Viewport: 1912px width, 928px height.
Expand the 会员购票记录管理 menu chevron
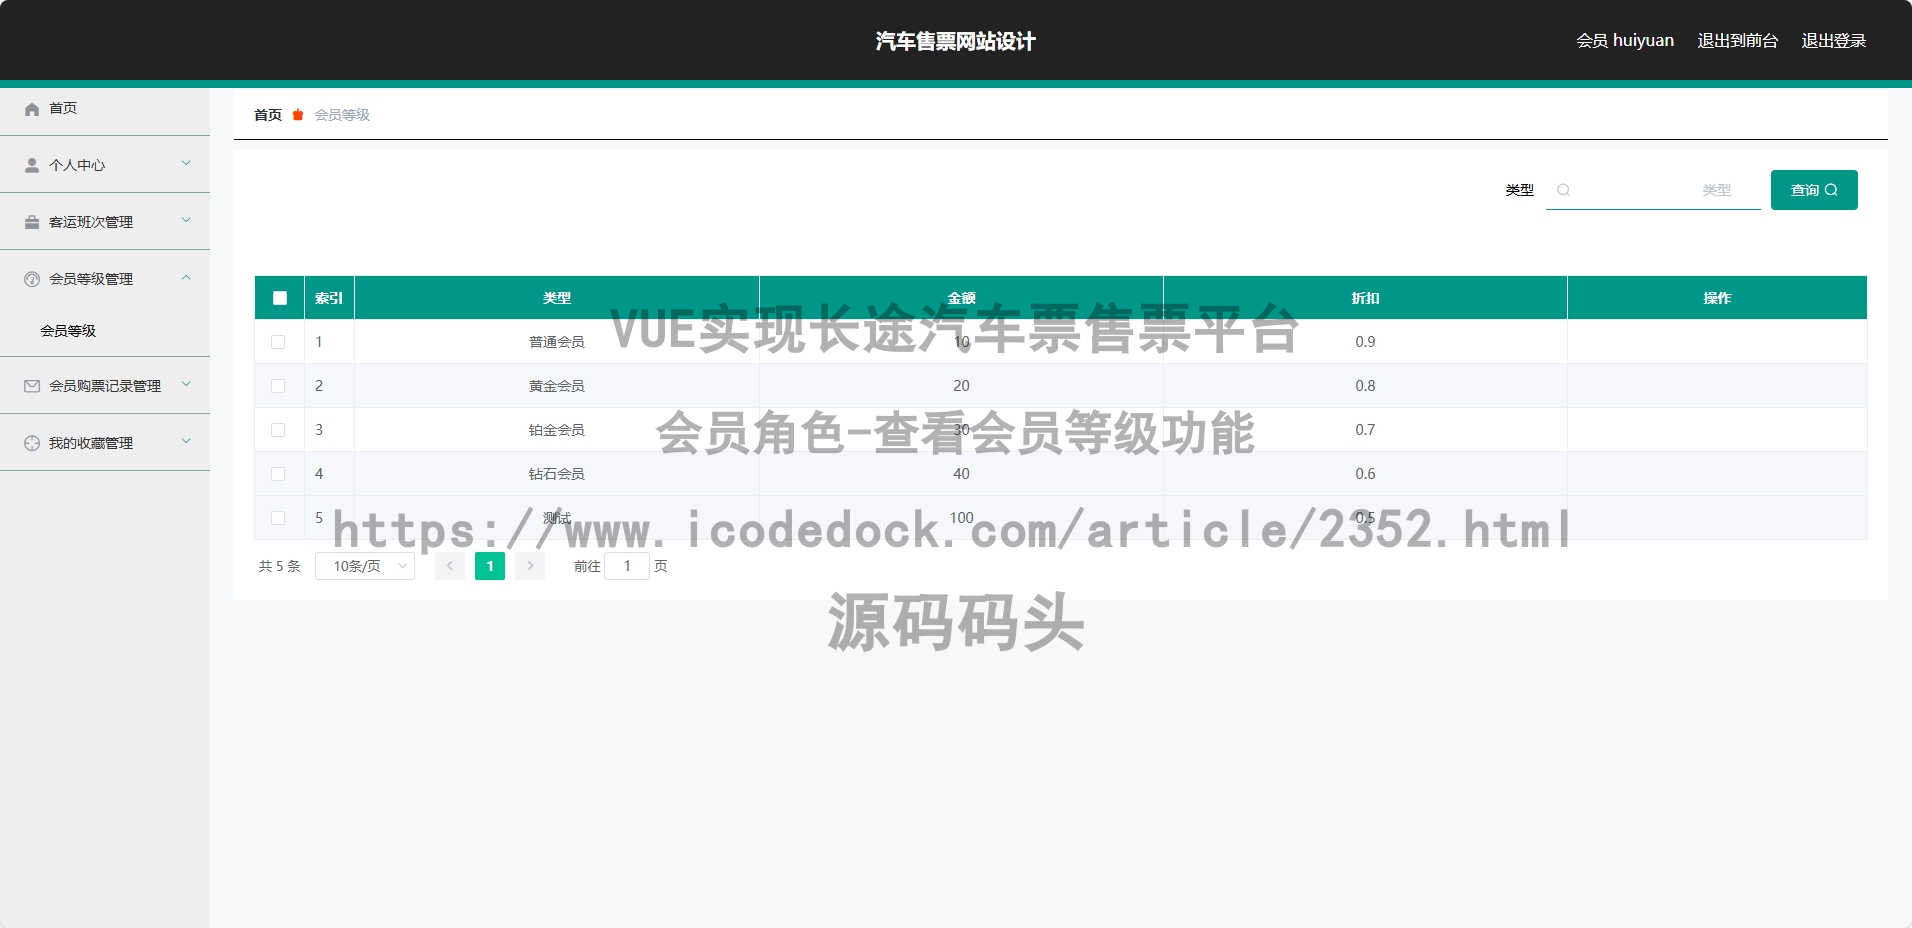186,384
